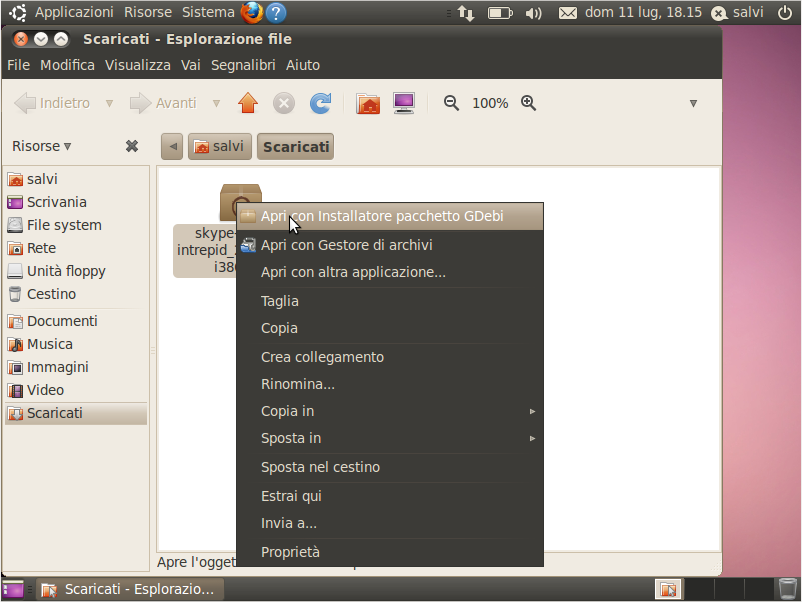Select Proprietà in the context menu

click(x=390, y=552)
